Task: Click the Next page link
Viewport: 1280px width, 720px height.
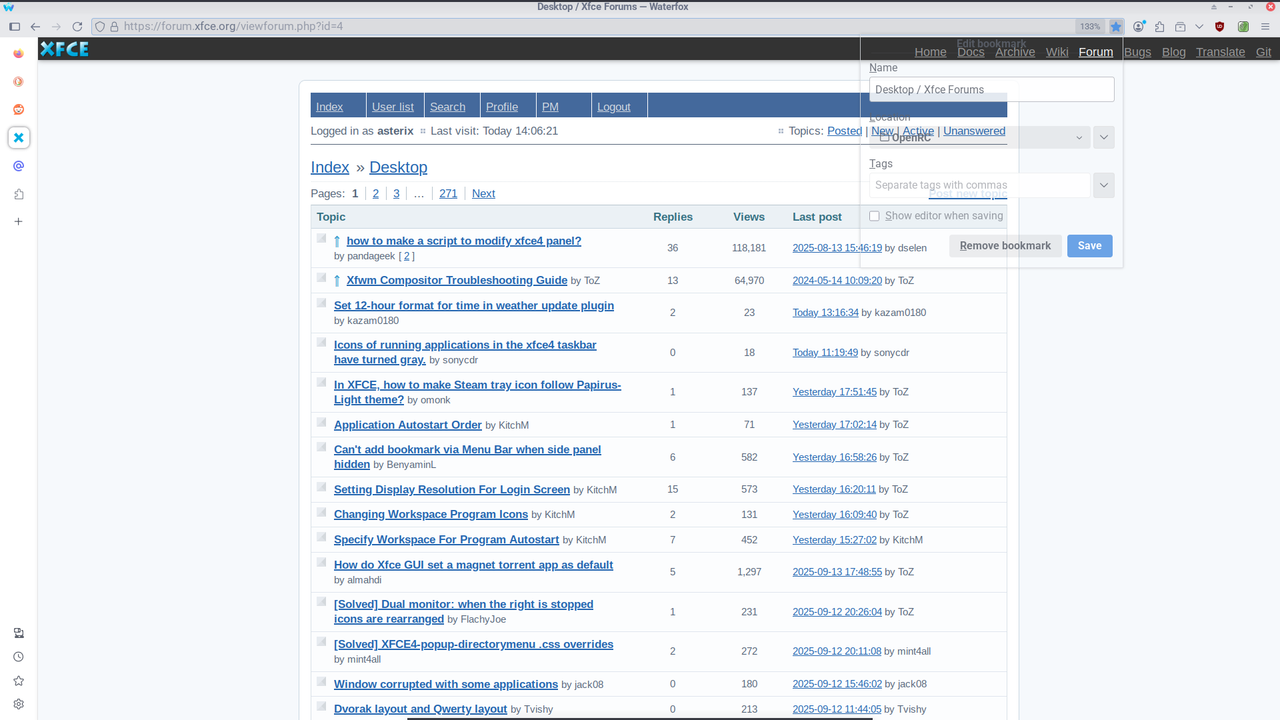Action: tap(483, 194)
